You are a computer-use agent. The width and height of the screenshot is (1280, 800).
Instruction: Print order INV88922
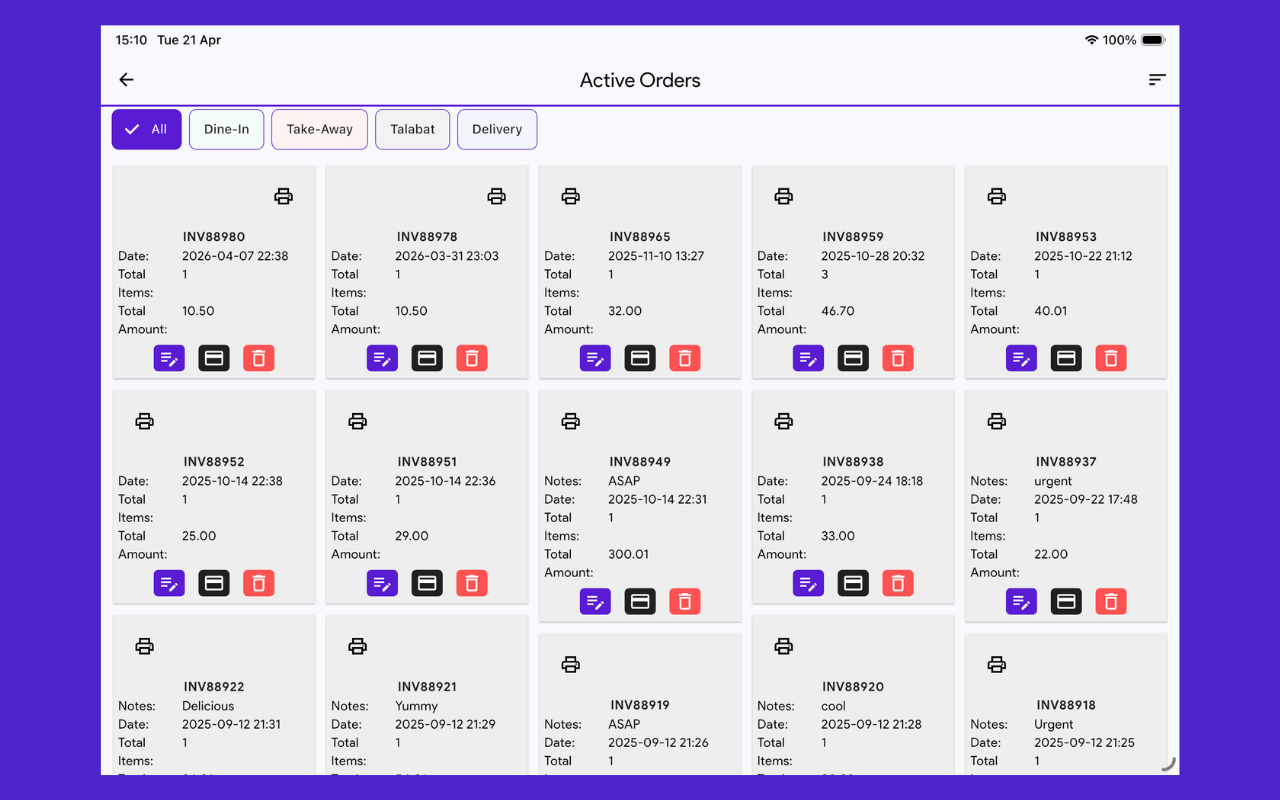pyautogui.click(x=145, y=646)
